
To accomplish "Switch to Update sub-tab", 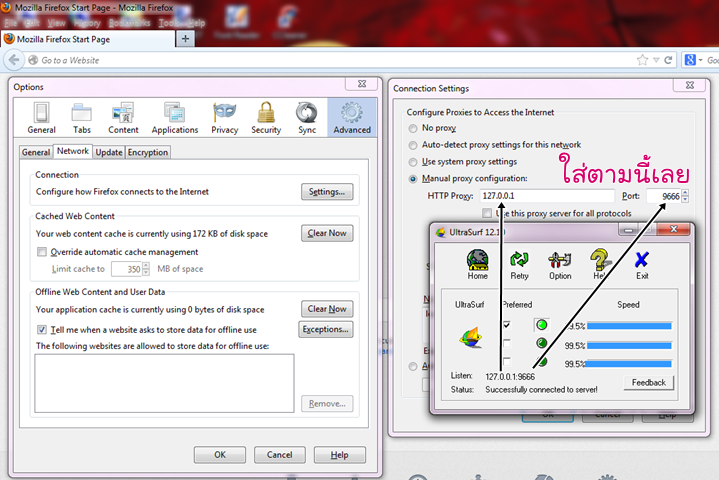I will (x=109, y=152).
